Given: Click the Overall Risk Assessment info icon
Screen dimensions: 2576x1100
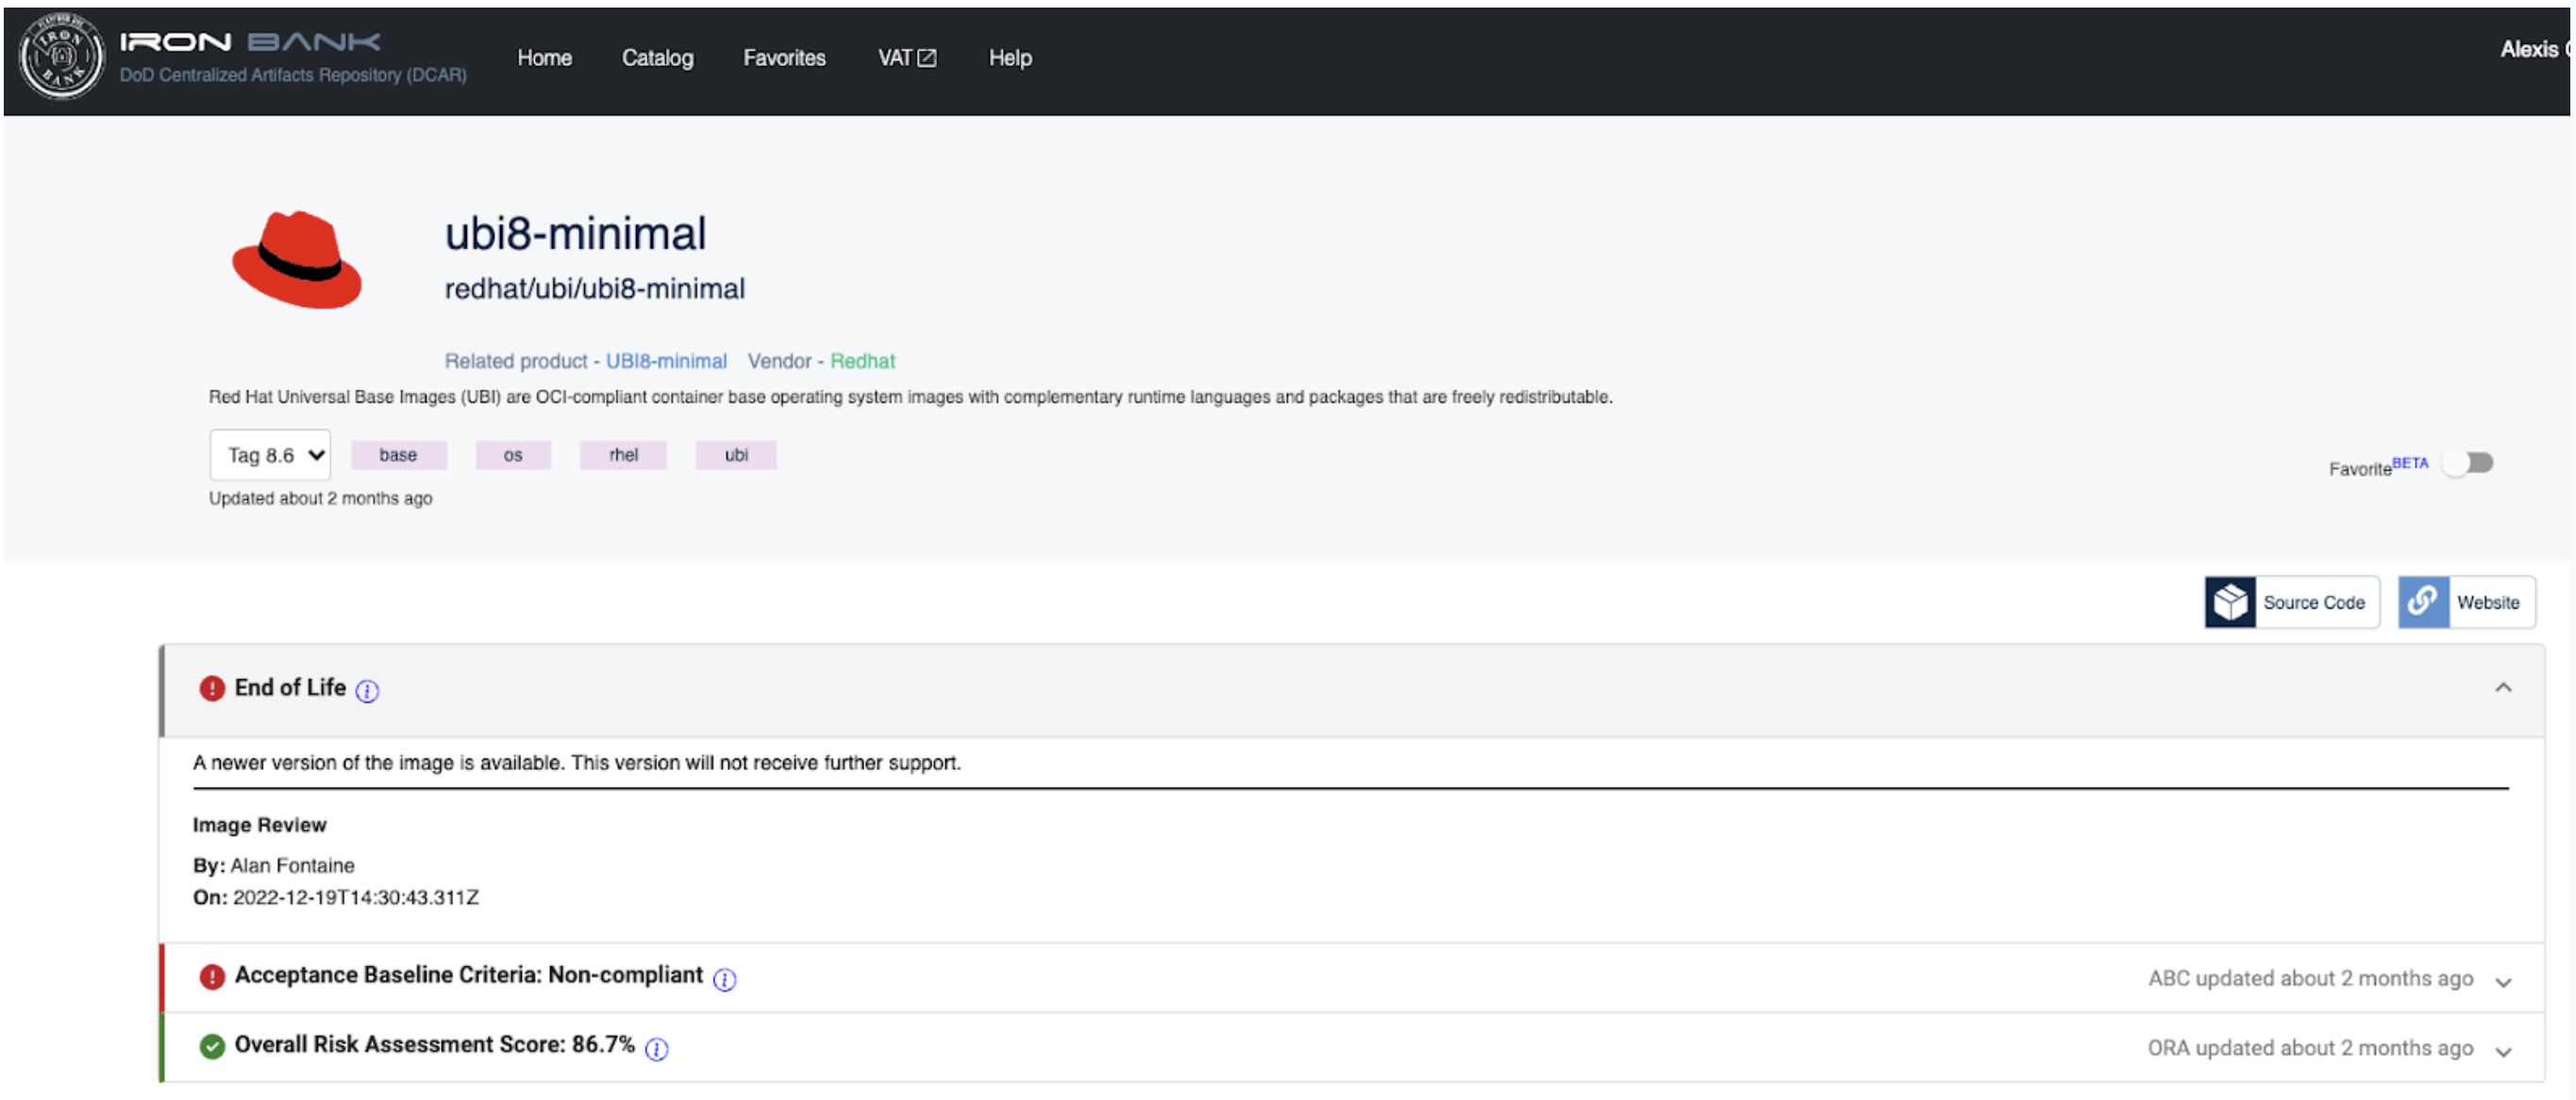Looking at the screenshot, I should pyautogui.click(x=656, y=1049).
